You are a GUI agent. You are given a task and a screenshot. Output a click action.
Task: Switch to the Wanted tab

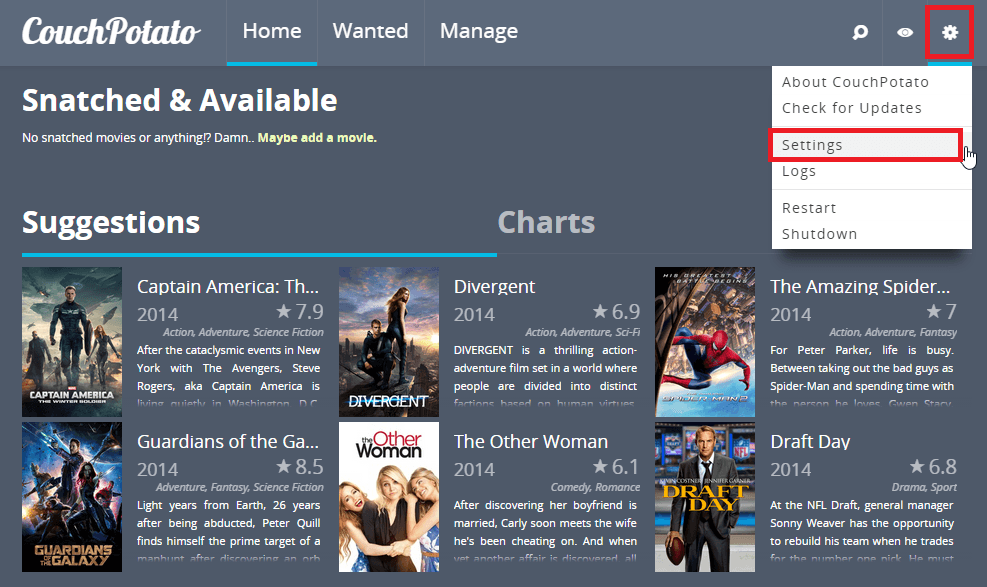point(370,32)
